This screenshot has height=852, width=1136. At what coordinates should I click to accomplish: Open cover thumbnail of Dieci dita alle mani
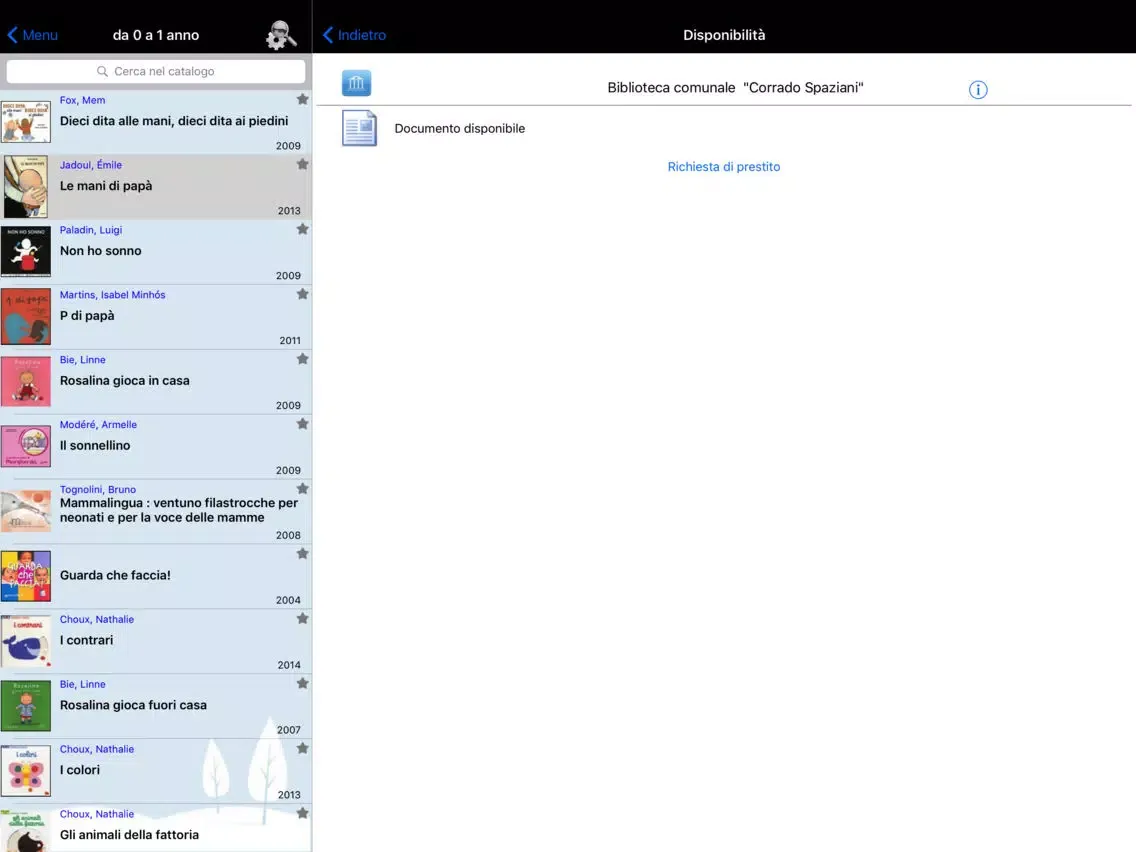pos(26,122)
